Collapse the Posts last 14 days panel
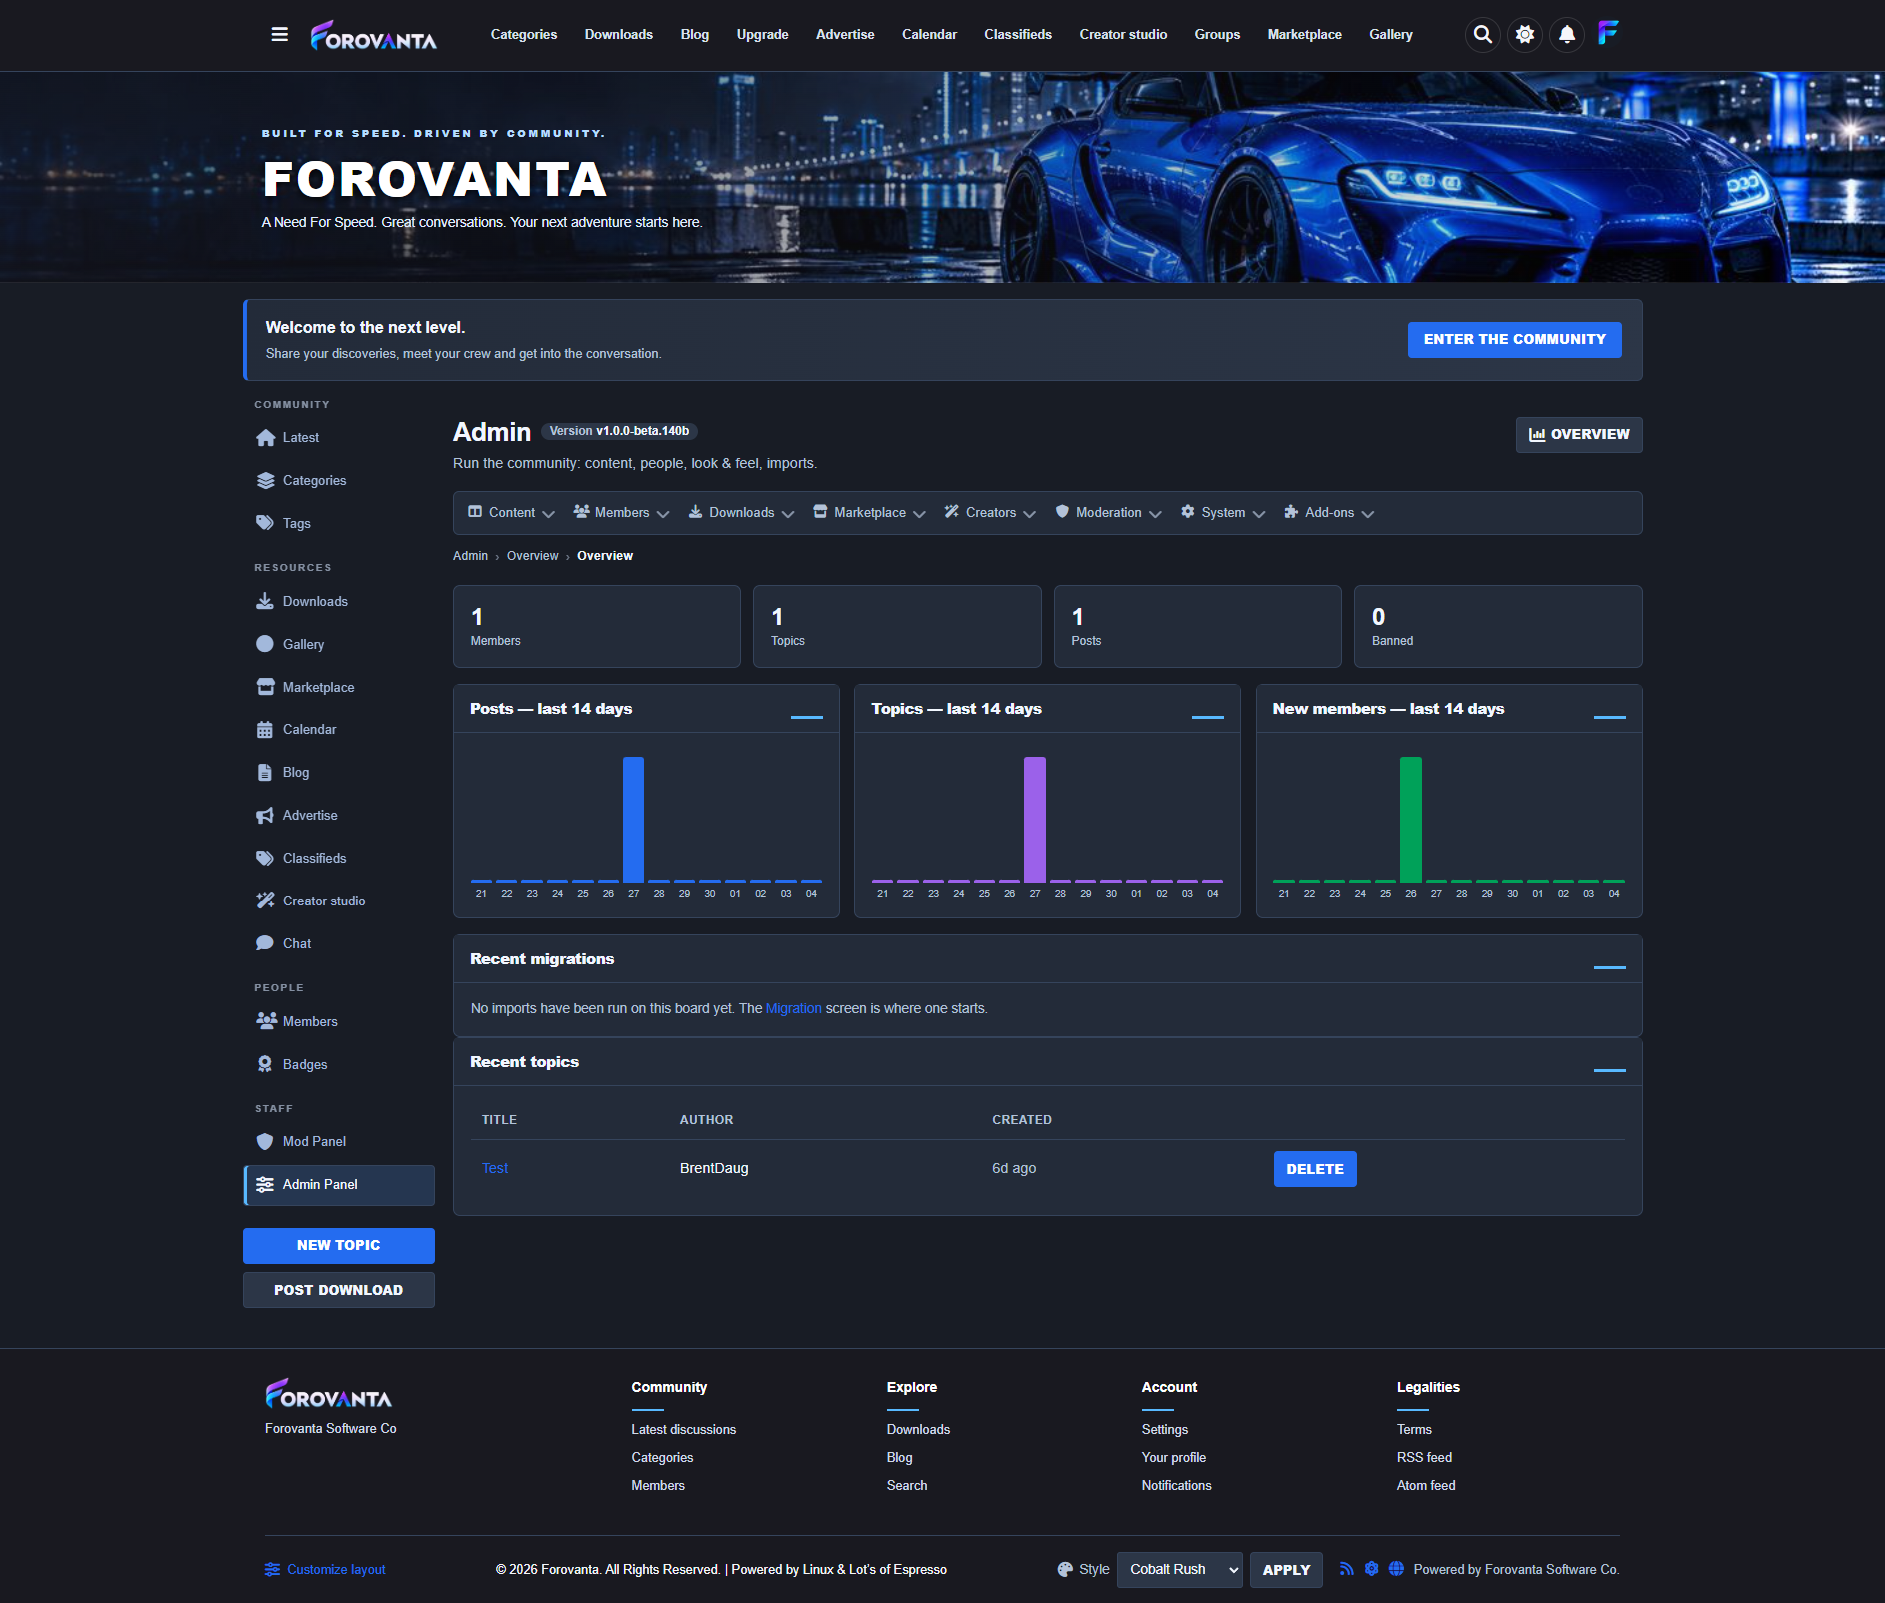Viewport: 1885px width, 1603px height. pos(807,716)
